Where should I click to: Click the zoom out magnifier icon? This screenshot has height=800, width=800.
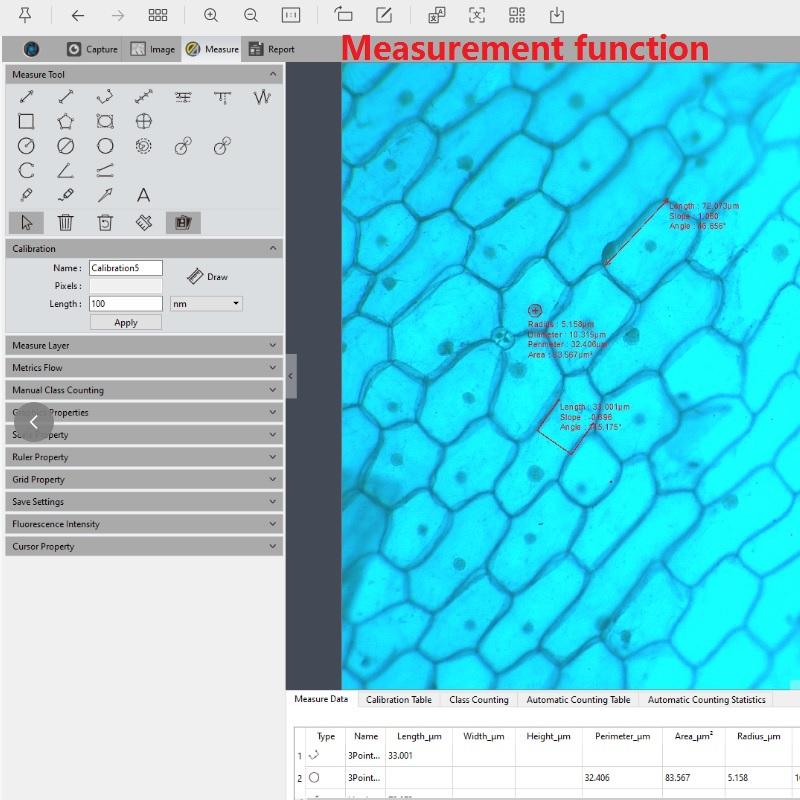click(251, 15)
